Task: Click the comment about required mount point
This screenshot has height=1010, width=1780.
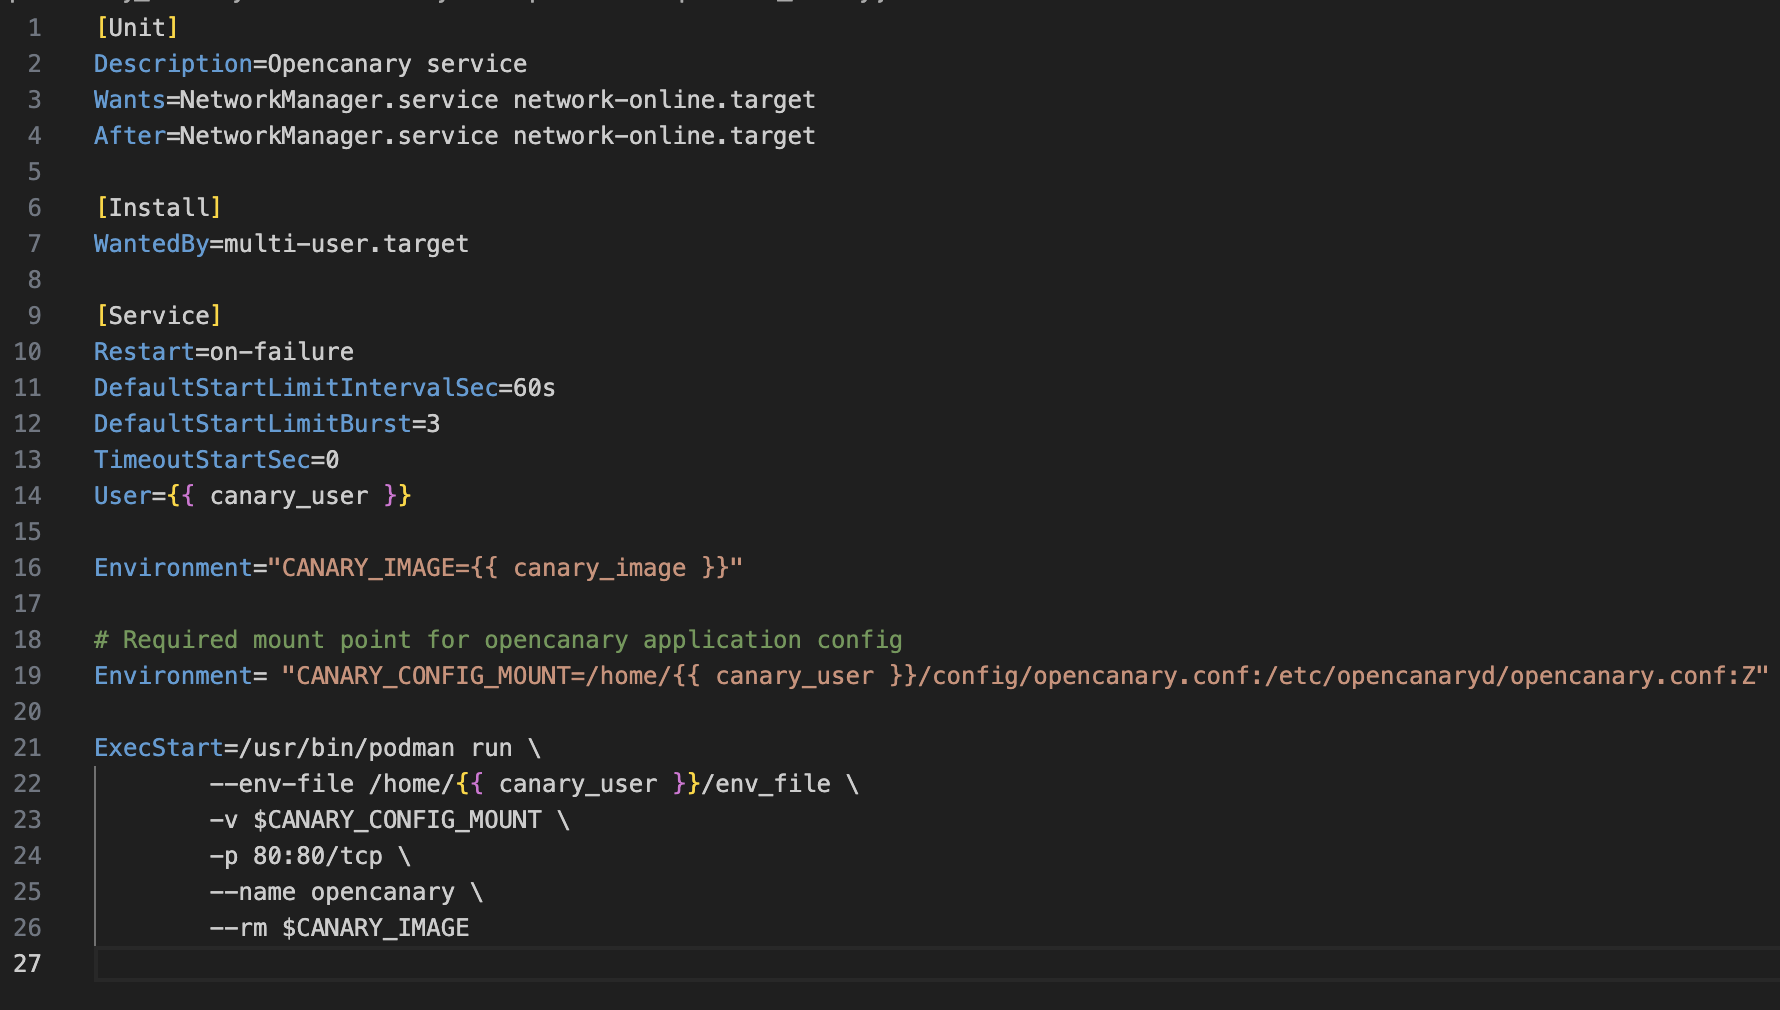Action: tap(496, 639)
